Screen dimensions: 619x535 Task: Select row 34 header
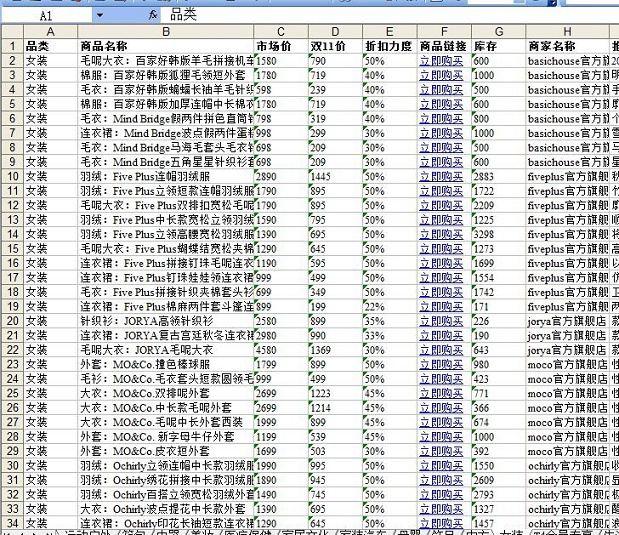tap(12, 523)
